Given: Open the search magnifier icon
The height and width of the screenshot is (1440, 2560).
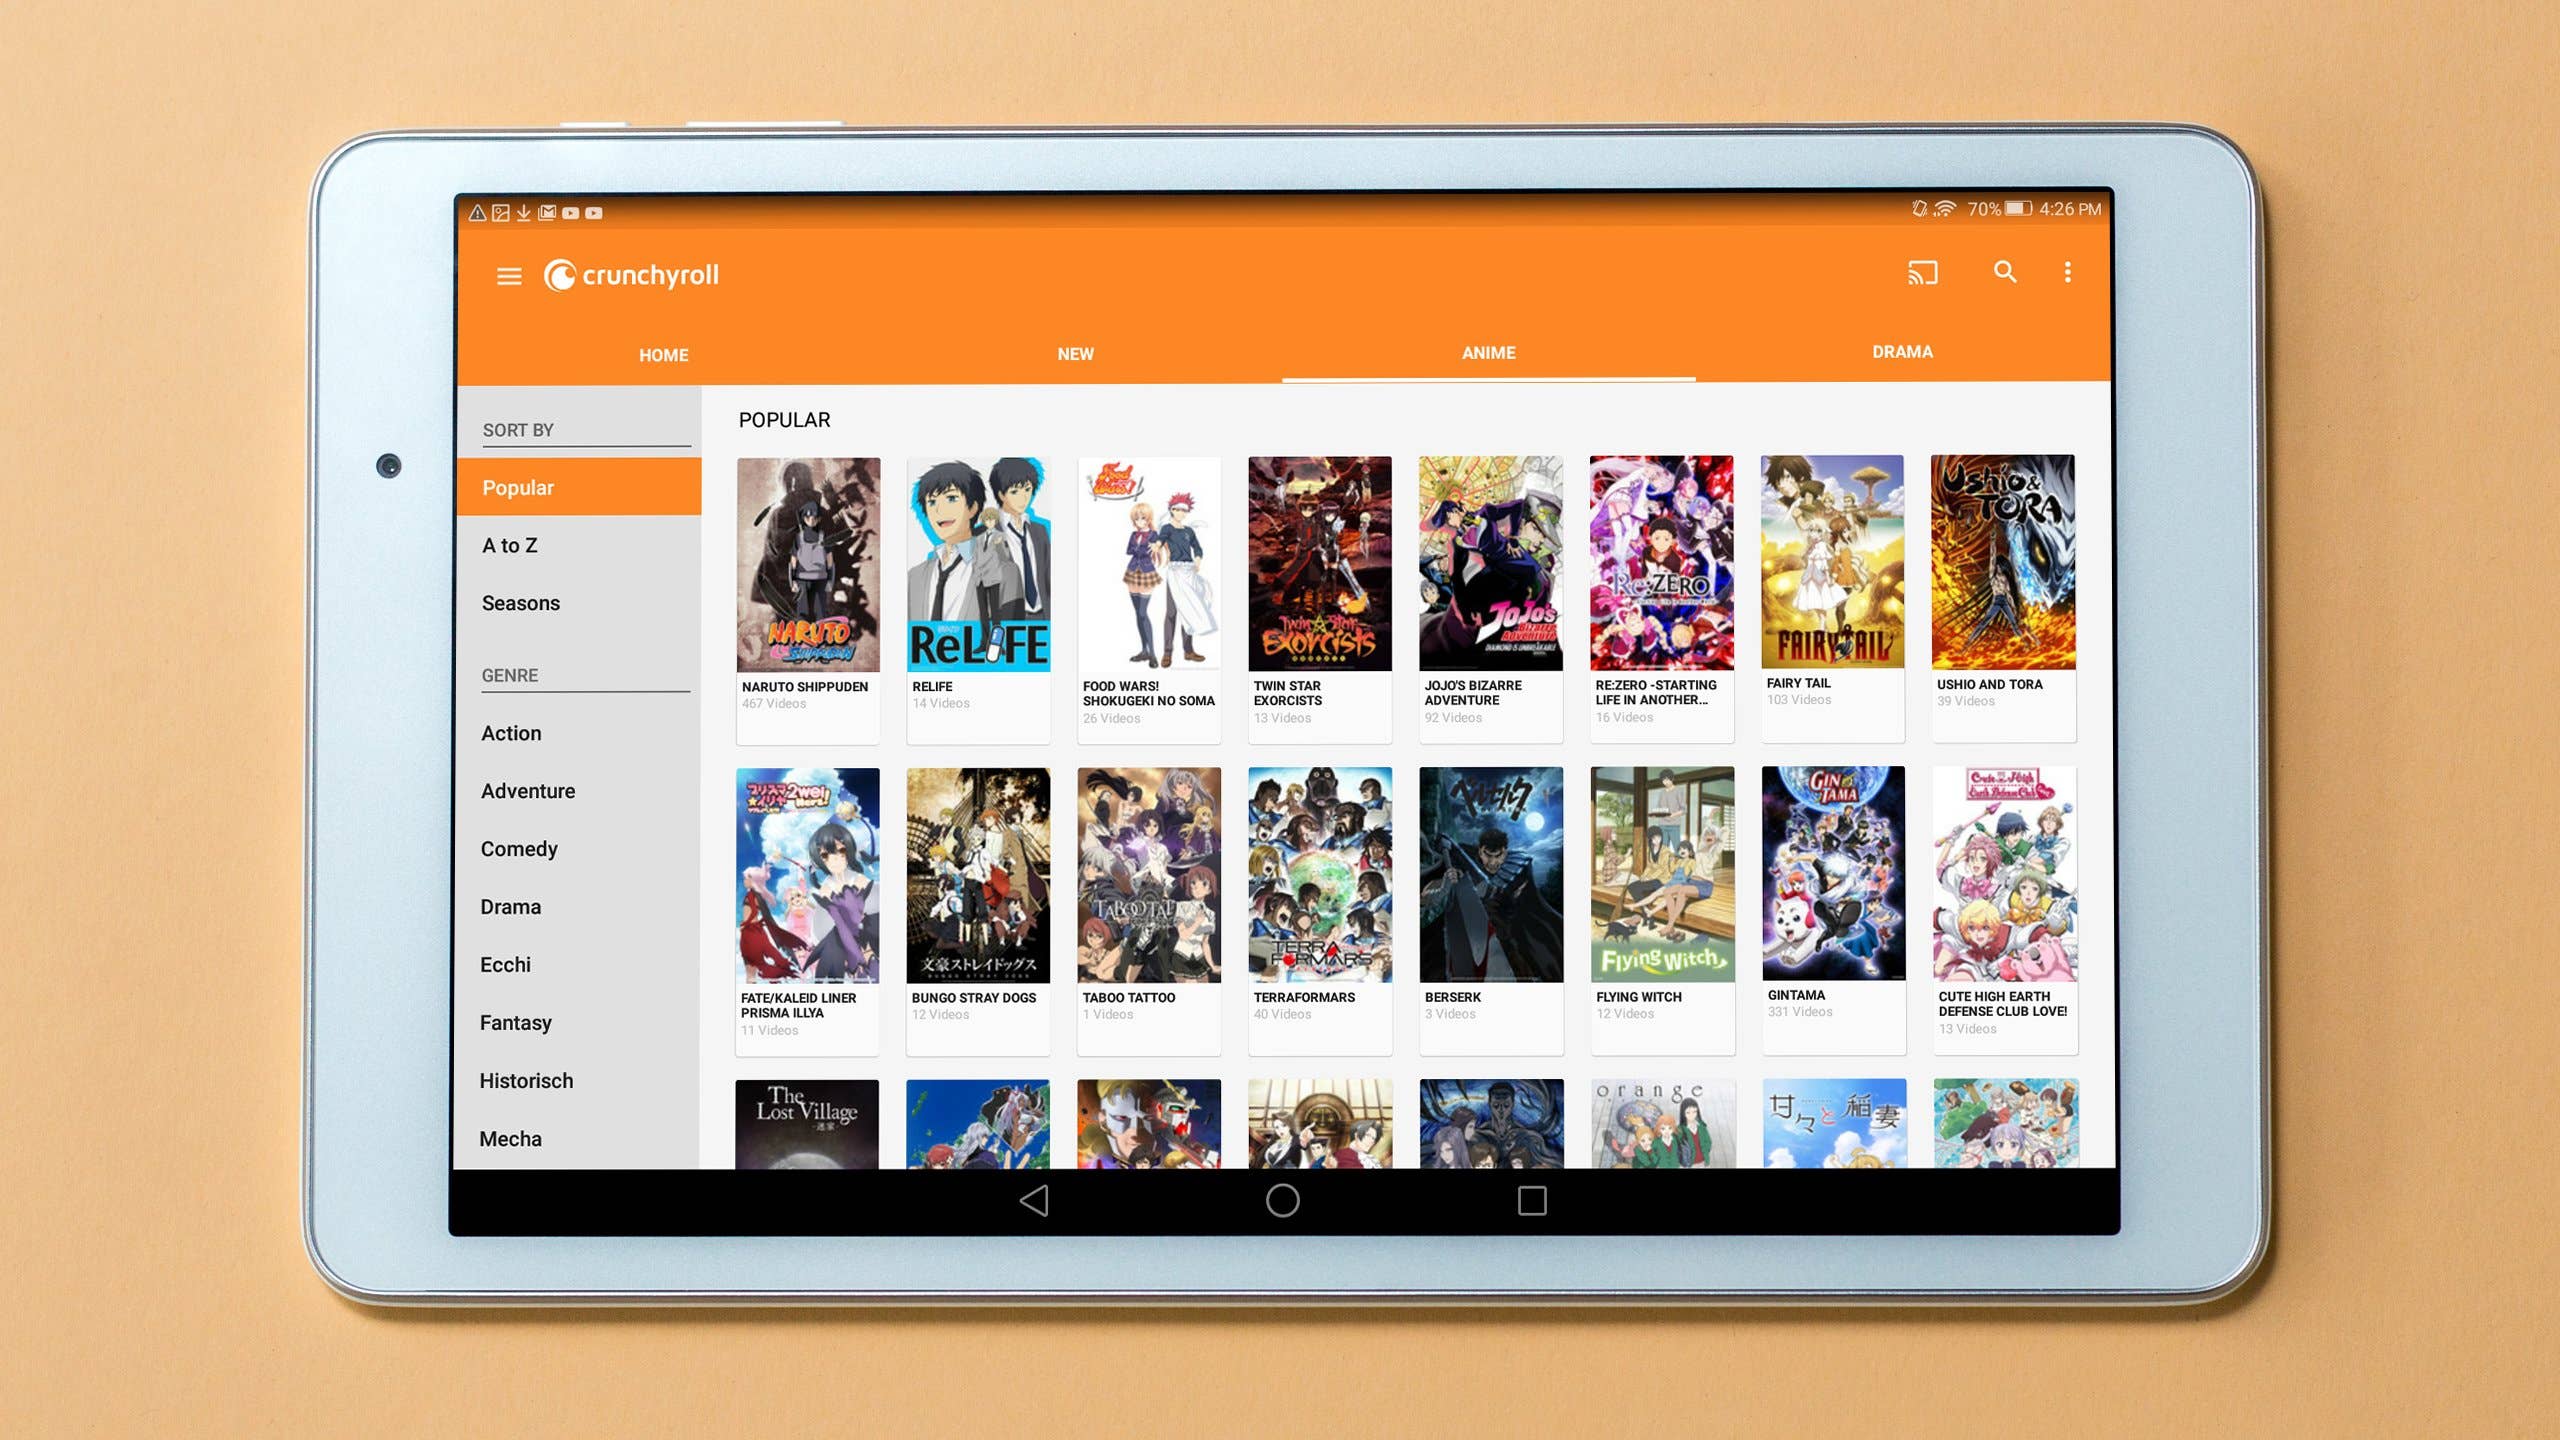Looking at the screenshot, I should point(2004,272).
